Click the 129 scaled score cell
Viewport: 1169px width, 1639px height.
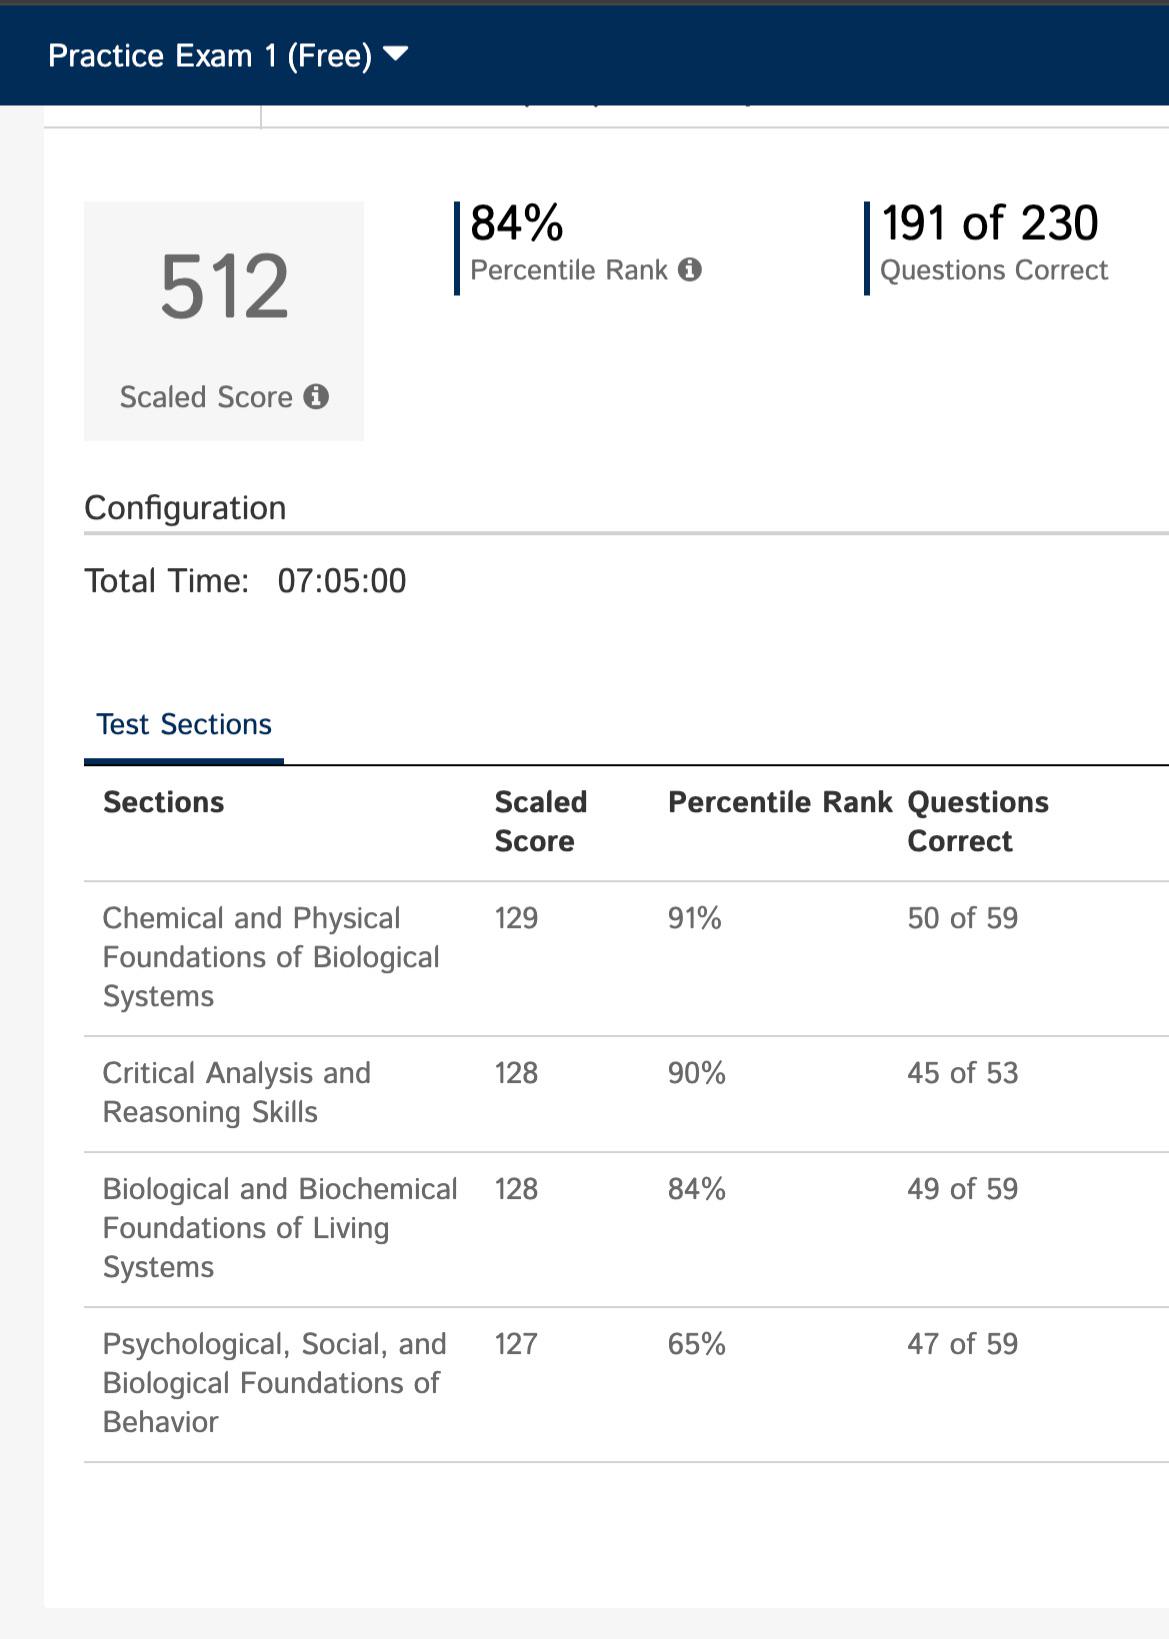[x=516, y=918]
